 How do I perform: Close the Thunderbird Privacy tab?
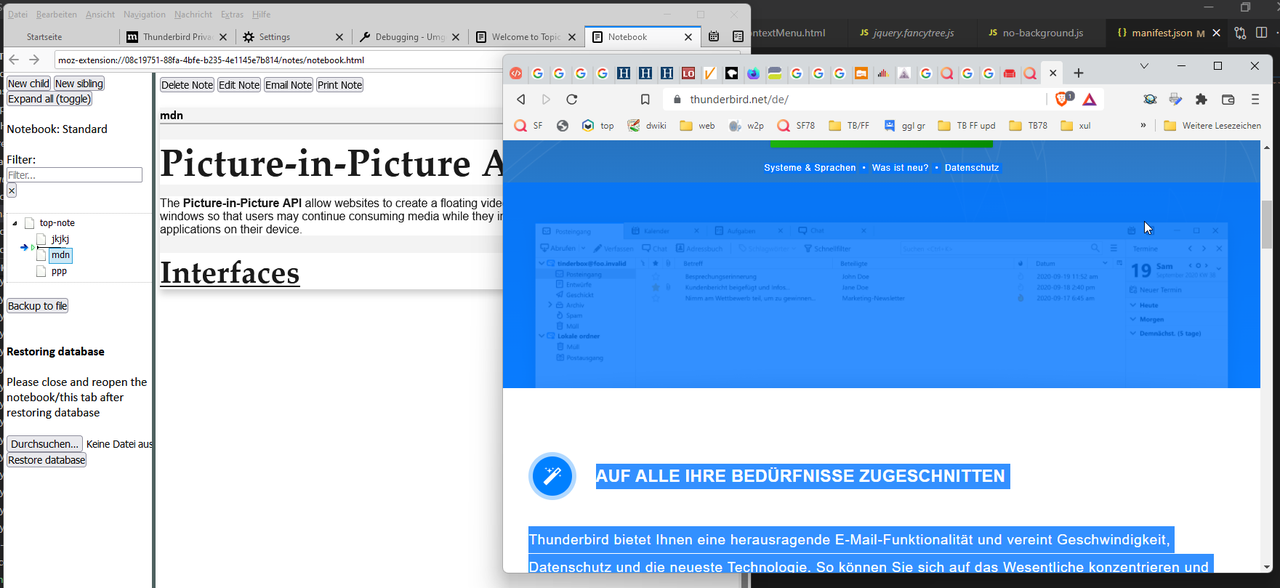(x=223, y=37)
